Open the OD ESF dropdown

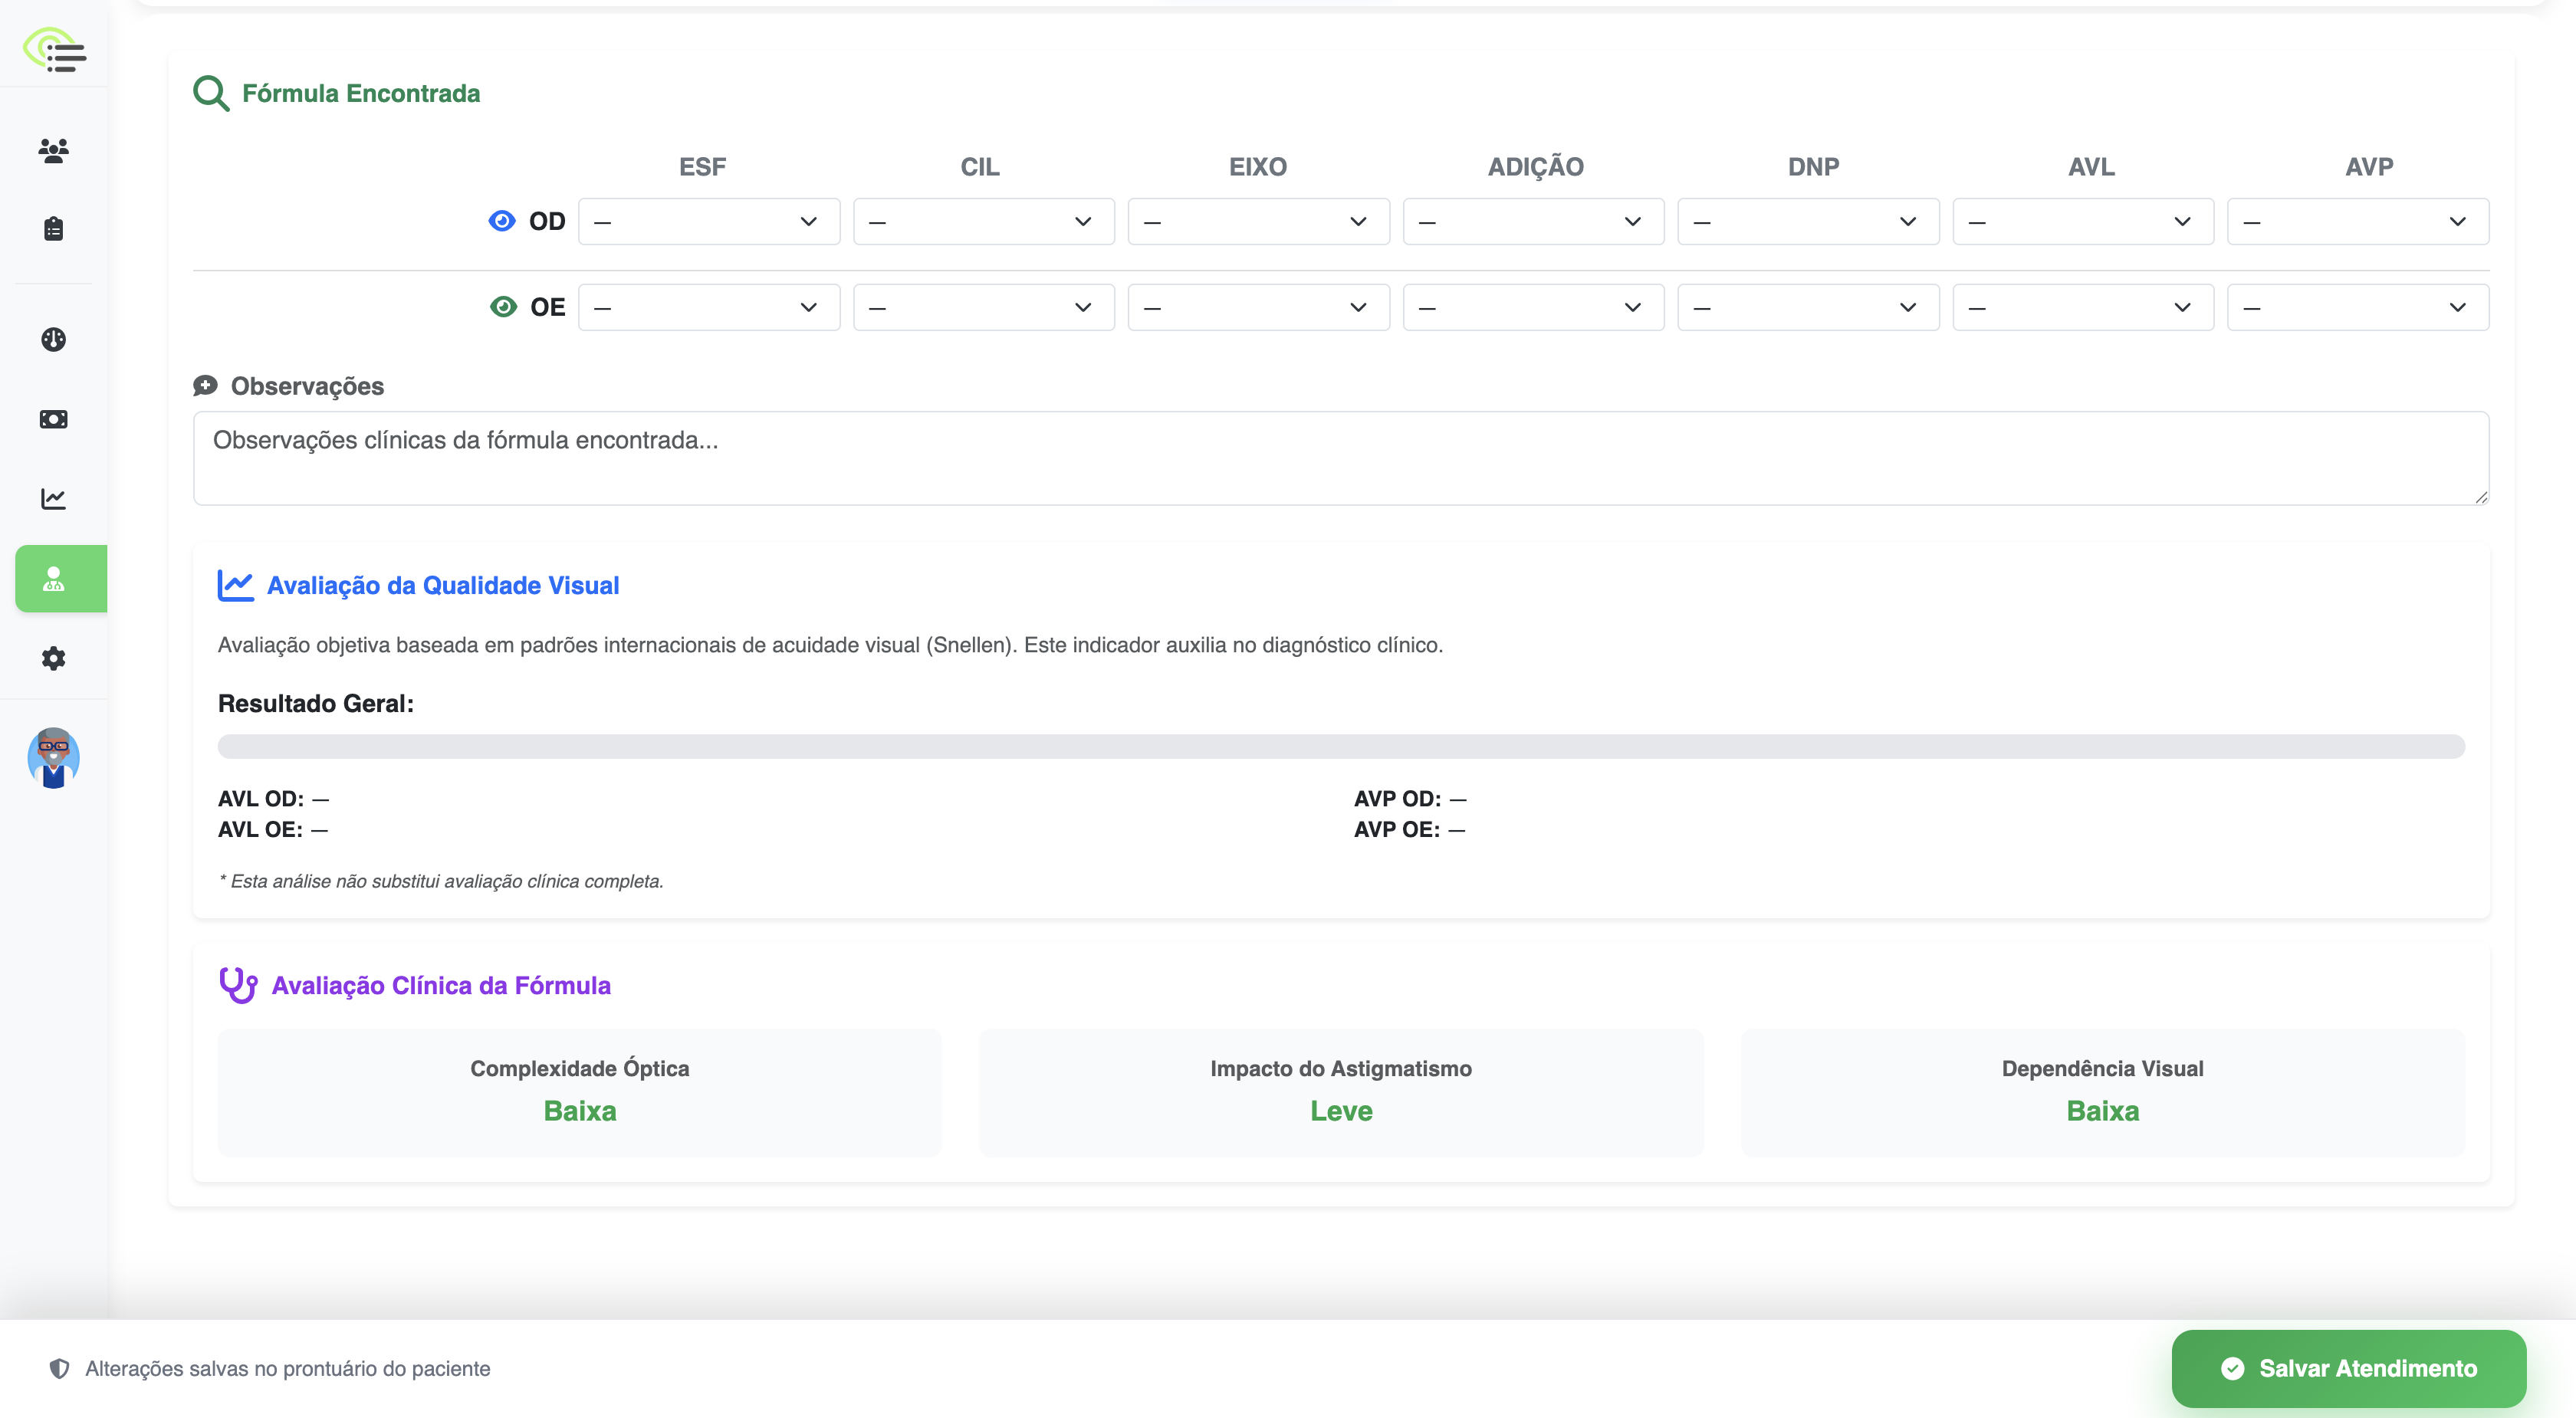[x=708, y=221]
